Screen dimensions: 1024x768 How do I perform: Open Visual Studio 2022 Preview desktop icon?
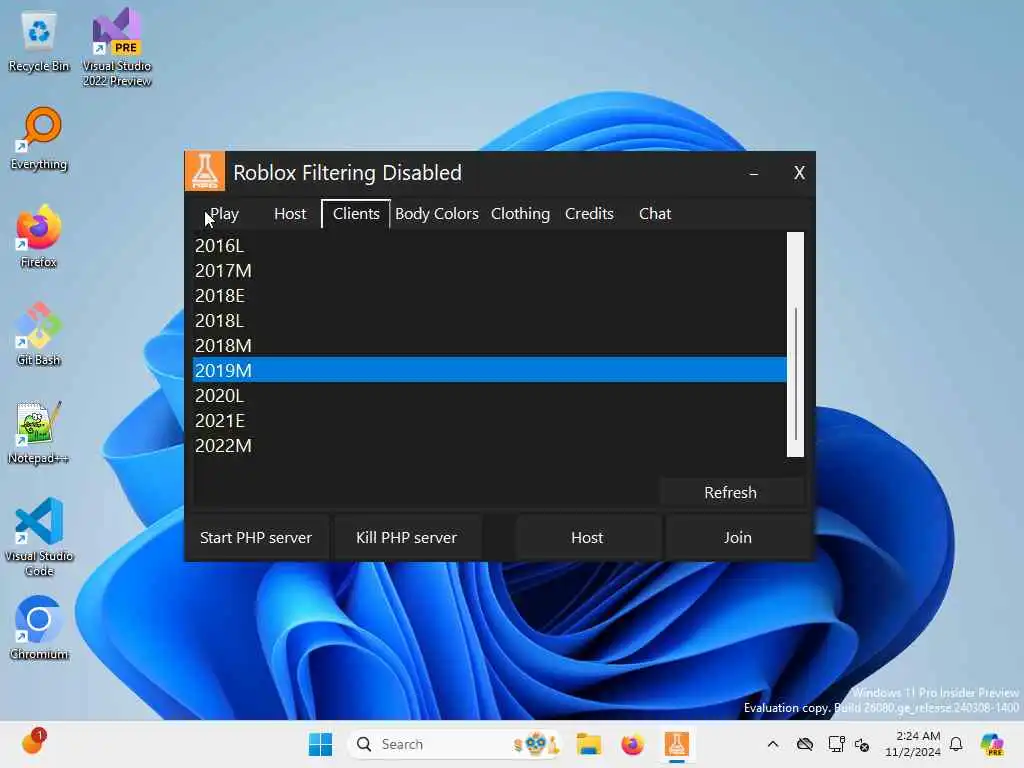tap(117, 48)
